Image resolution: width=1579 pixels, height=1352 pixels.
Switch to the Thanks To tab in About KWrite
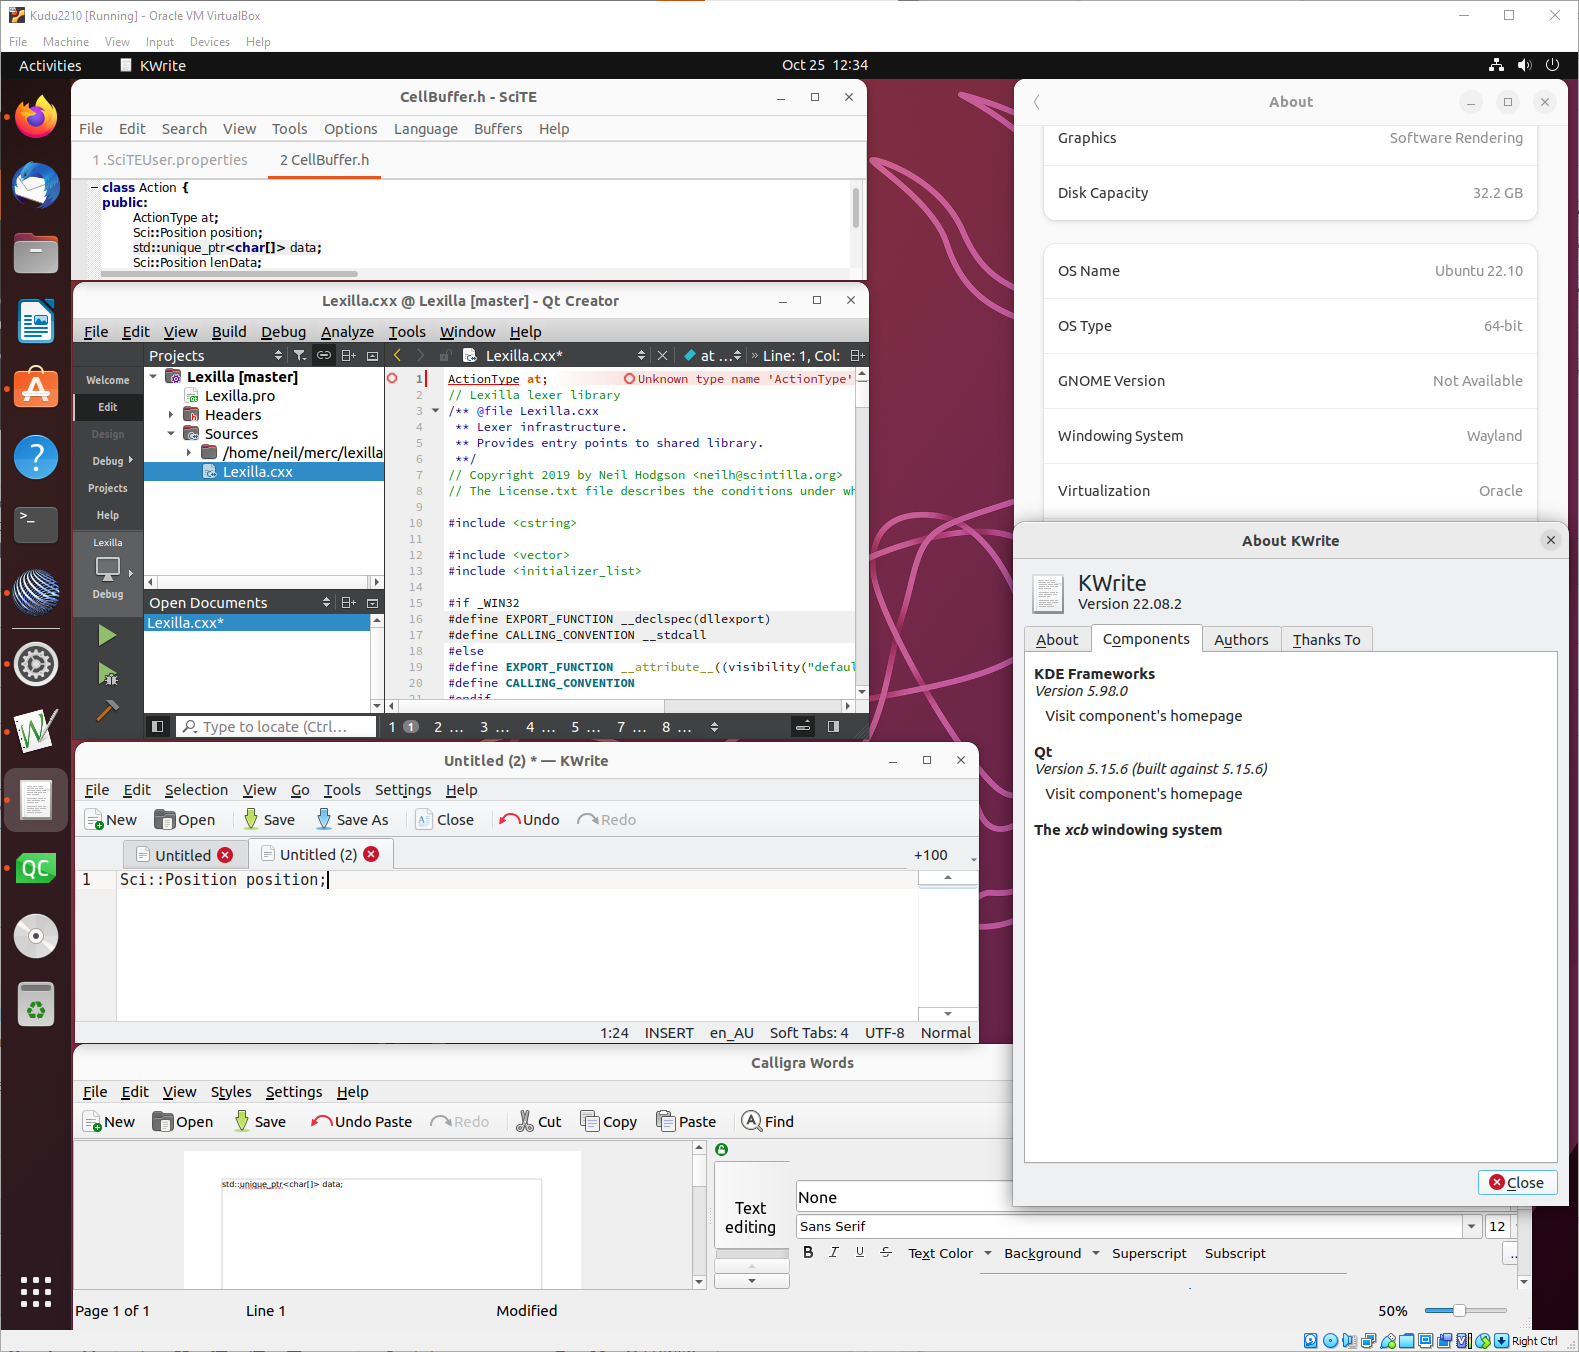(x=1326, y=640)
